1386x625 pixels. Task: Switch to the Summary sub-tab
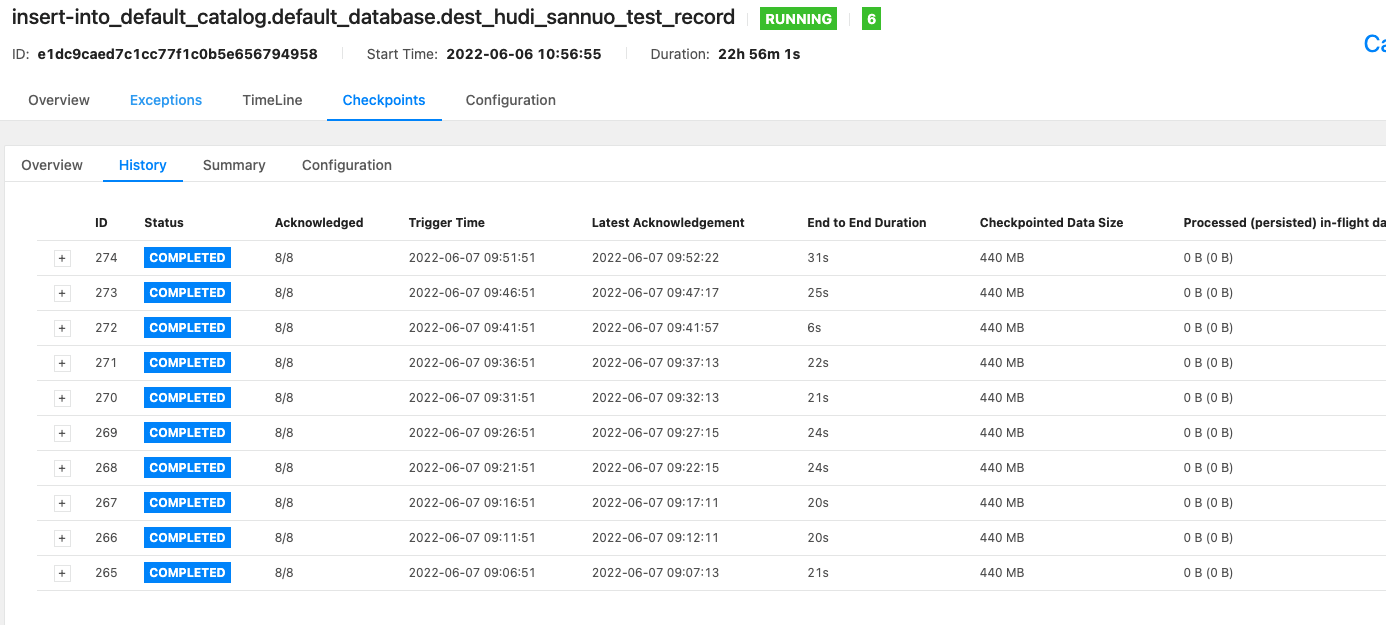point(234,164)
